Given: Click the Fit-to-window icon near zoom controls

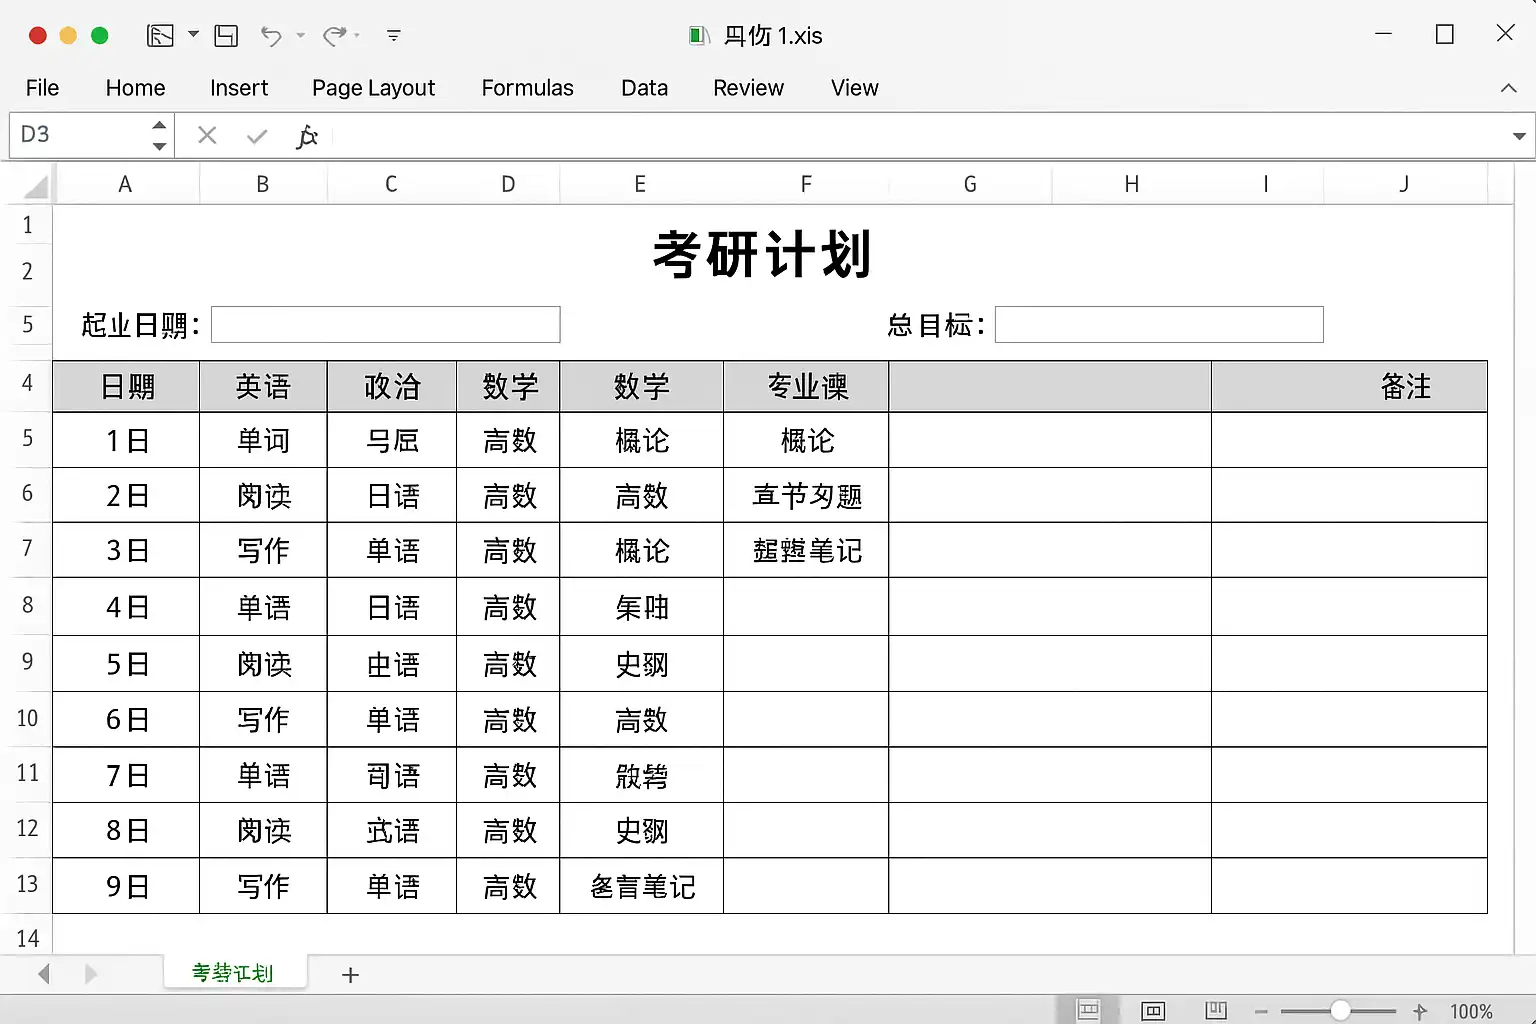Looking at the screenshot, I should click(x=1421, y=1011).
